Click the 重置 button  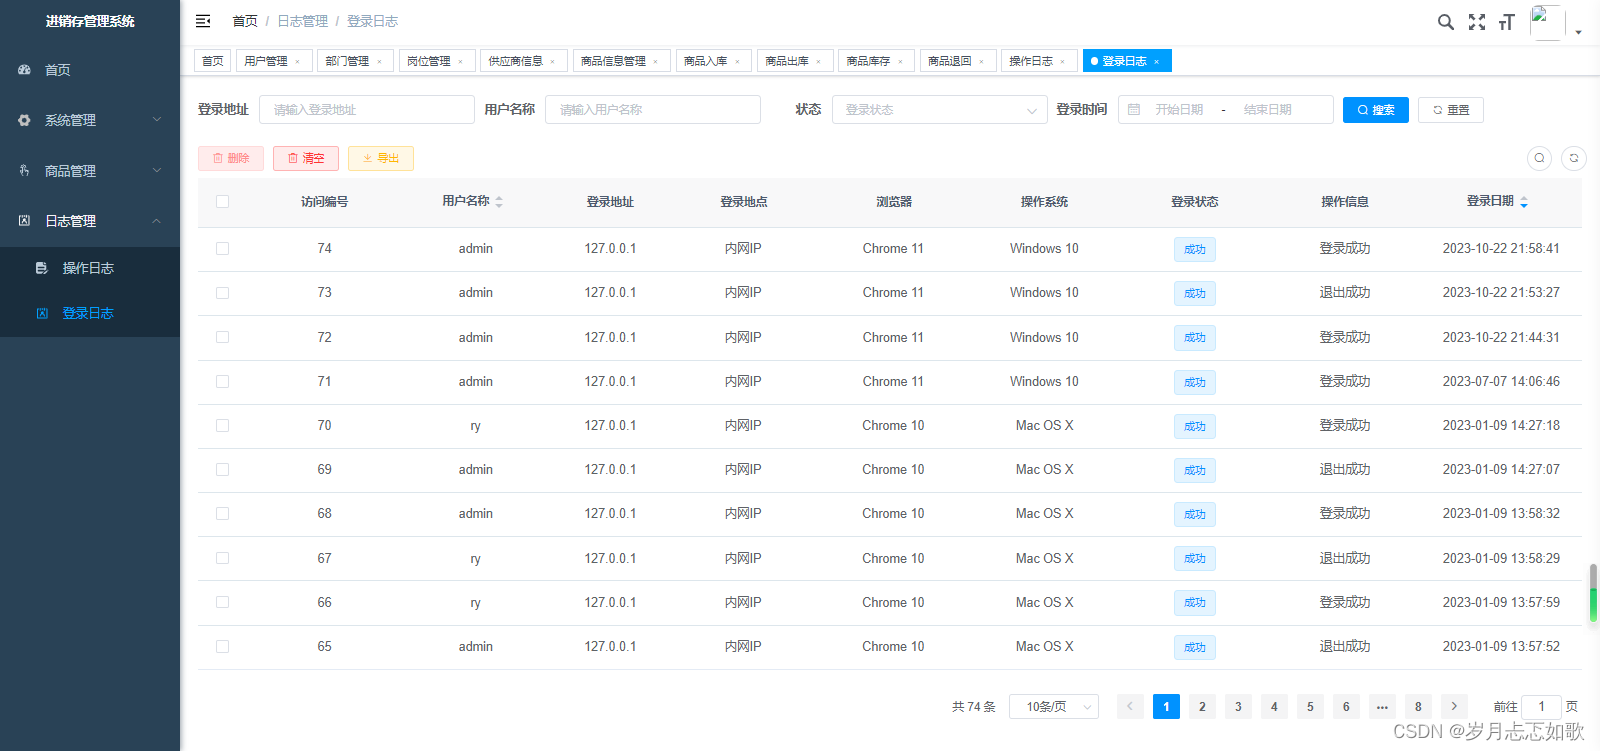point(1451,110)
